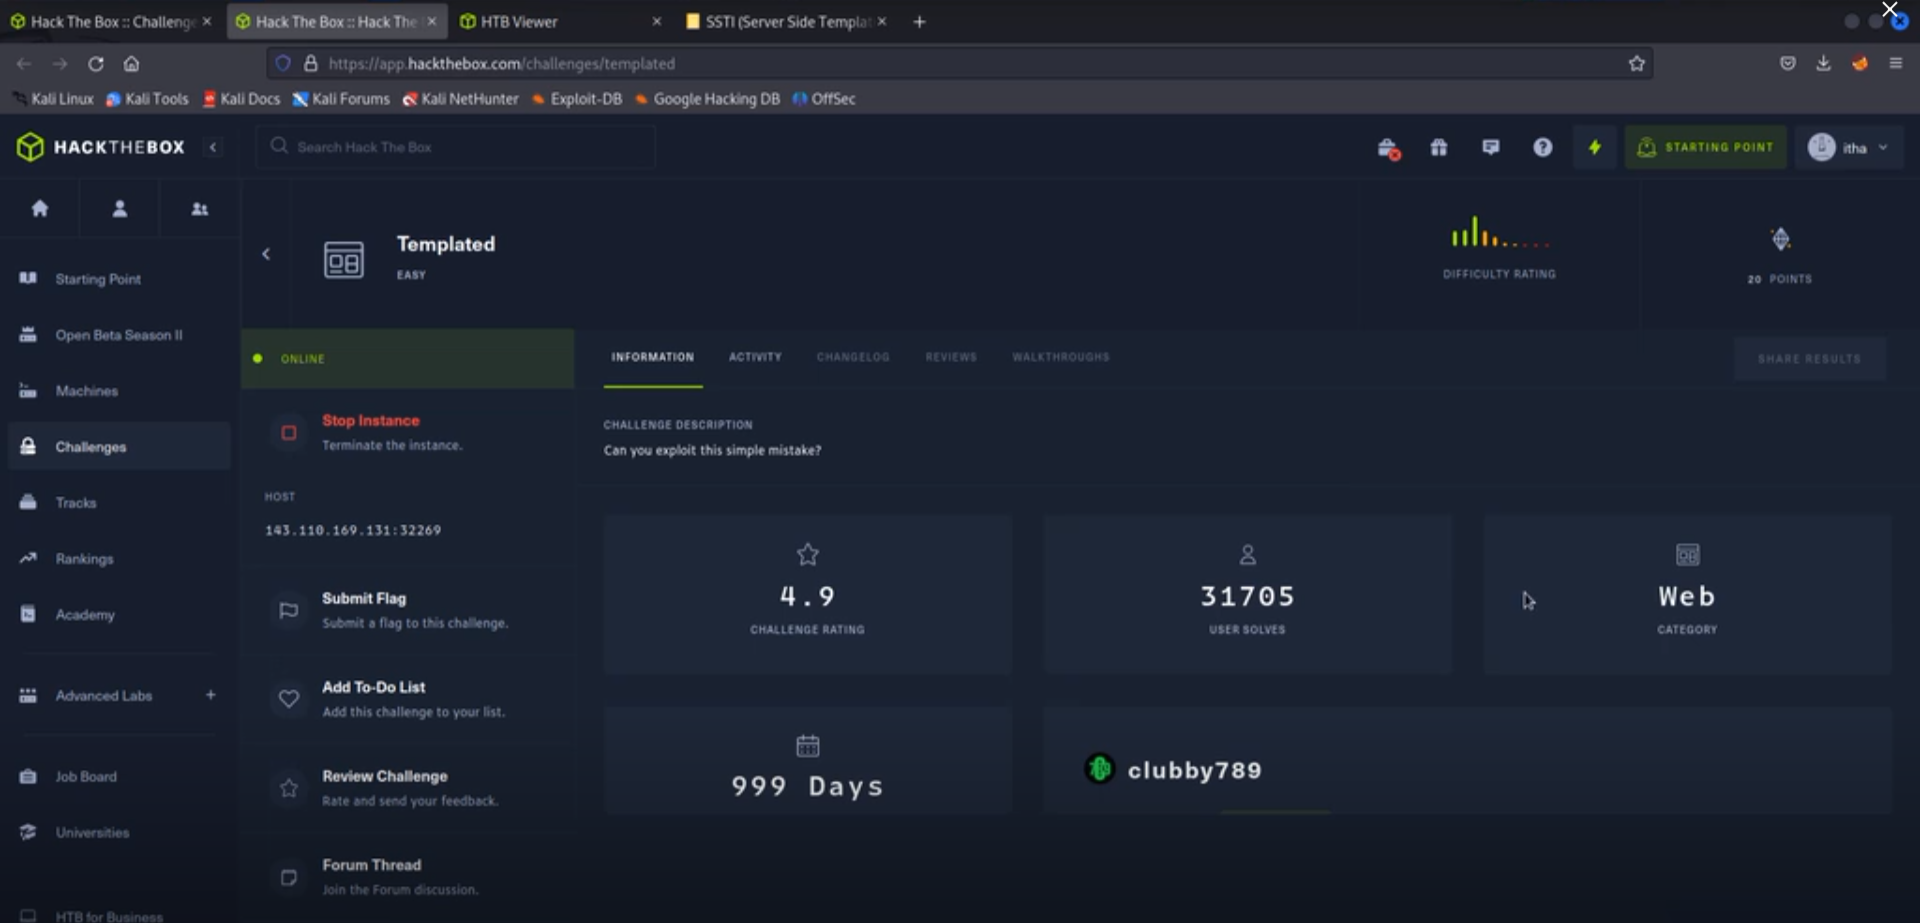Open the Forum Thread discussion
Viewport: 1920px width, 923px height.
point(407,877)
